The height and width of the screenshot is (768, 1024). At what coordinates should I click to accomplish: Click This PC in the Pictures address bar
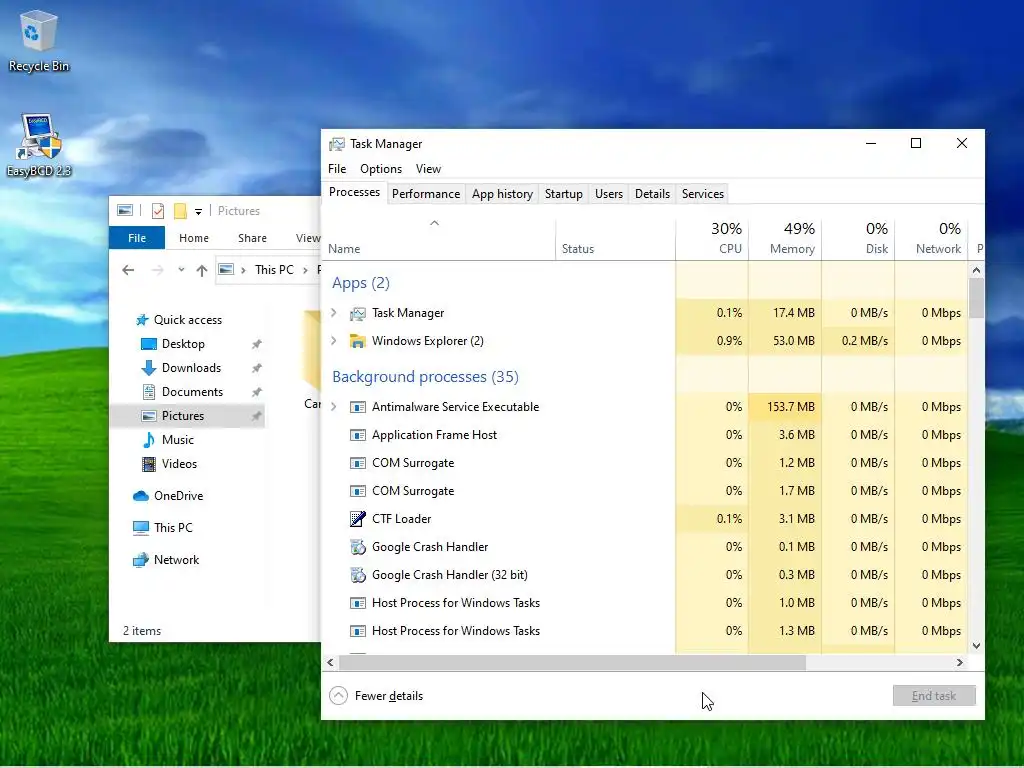click(274, 270)
